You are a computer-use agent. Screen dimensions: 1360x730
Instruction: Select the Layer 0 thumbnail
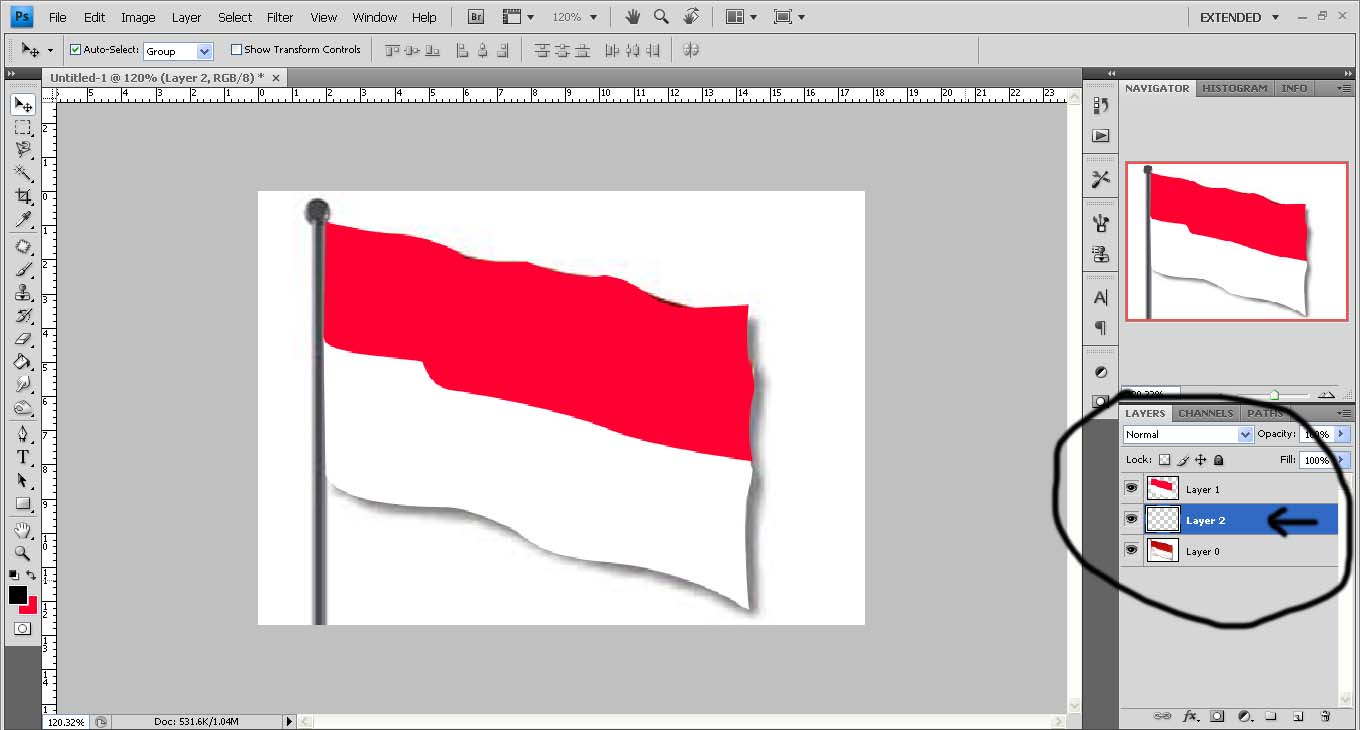pos(1162,551)
